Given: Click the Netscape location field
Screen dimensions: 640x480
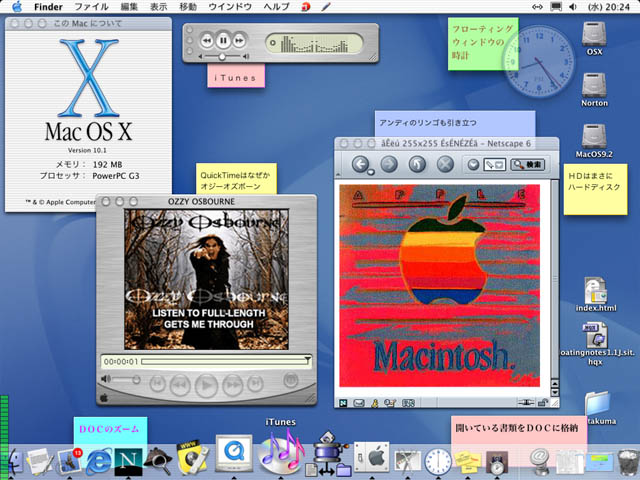Looking at the screenshot, I should pos(494,165).
